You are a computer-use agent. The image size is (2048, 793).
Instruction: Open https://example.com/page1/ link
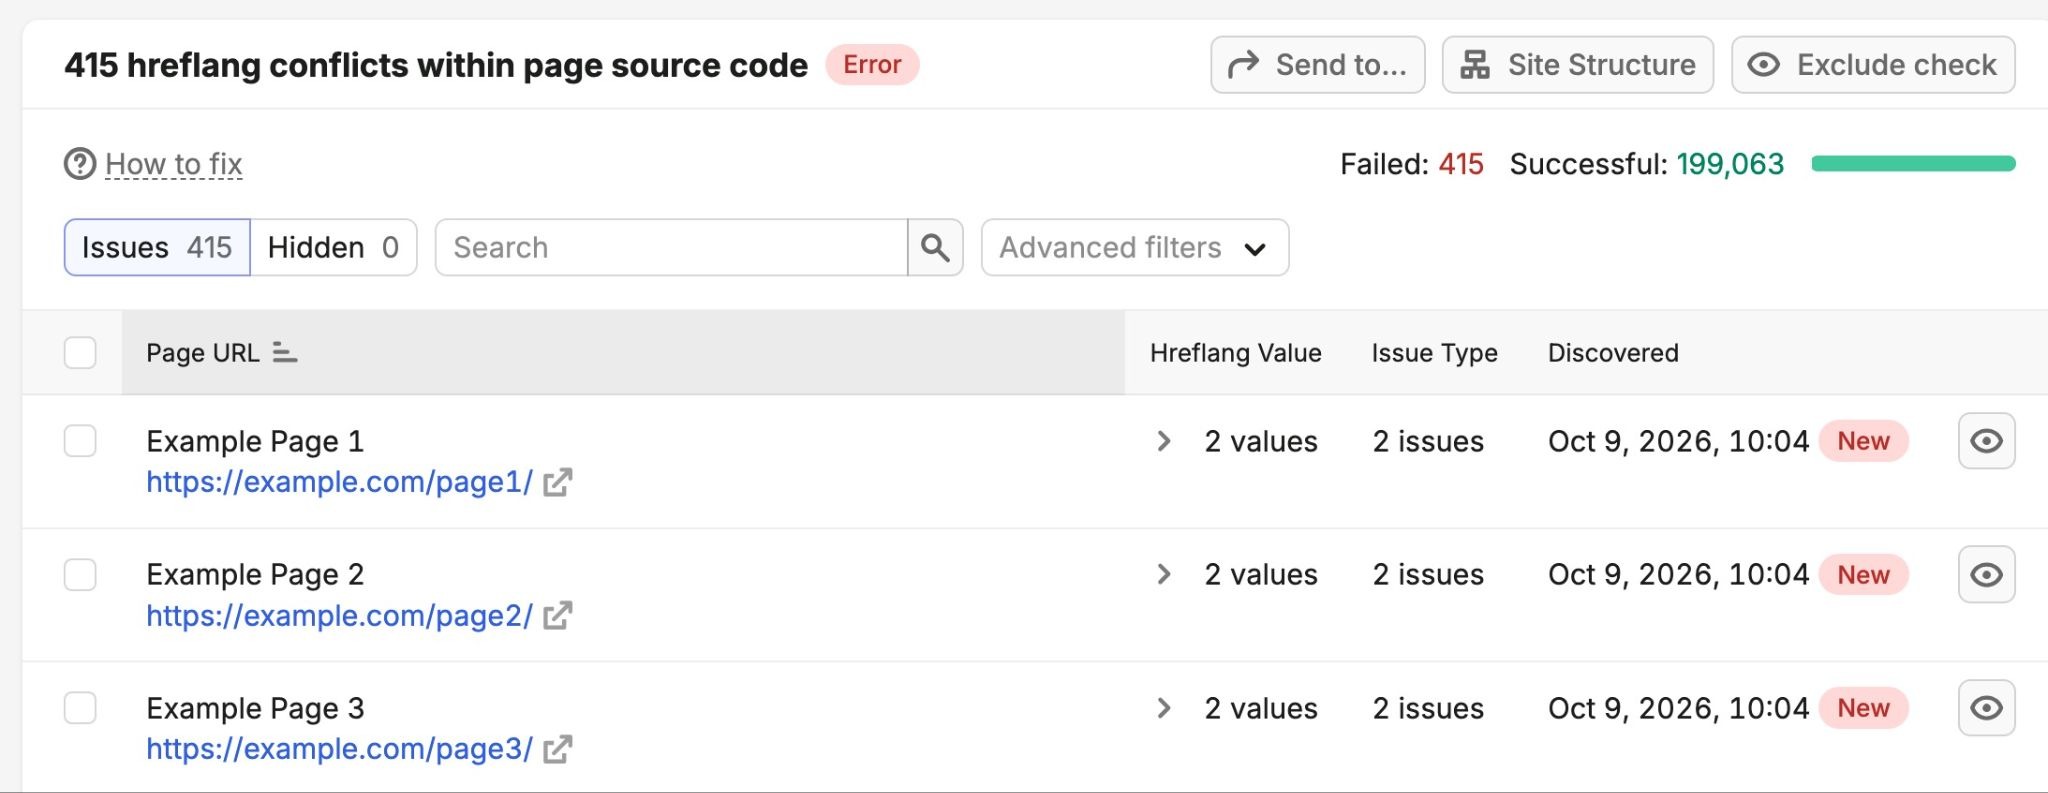click(x=340, y=482)
